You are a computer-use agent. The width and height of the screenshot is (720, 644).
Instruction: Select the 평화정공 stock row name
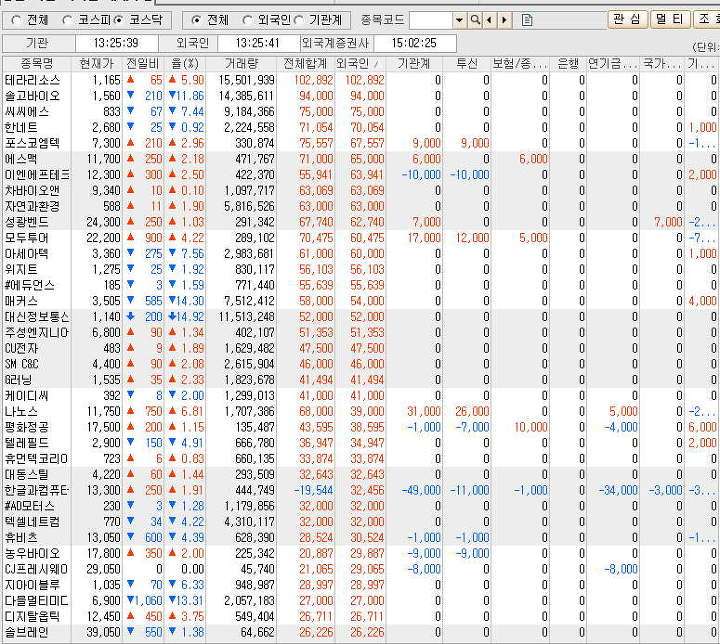27,427
